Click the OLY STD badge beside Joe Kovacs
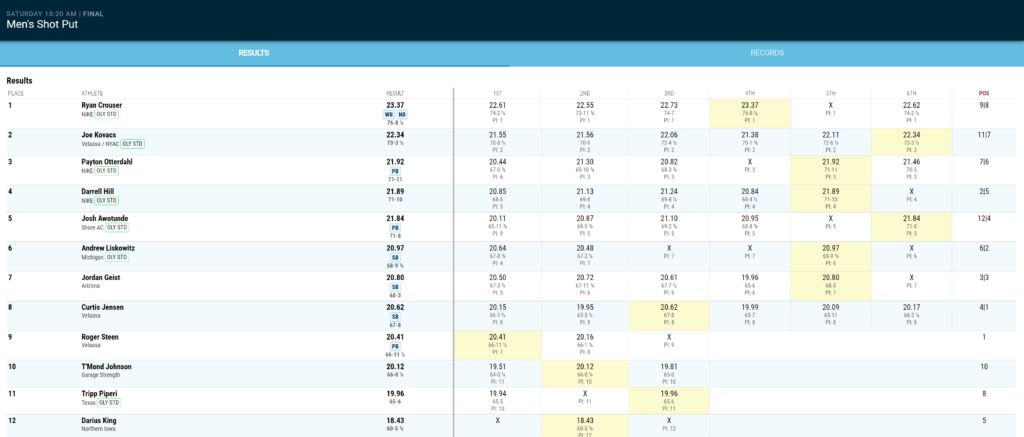This screenshot has width=1024, height=437. [x=133, y=143]
